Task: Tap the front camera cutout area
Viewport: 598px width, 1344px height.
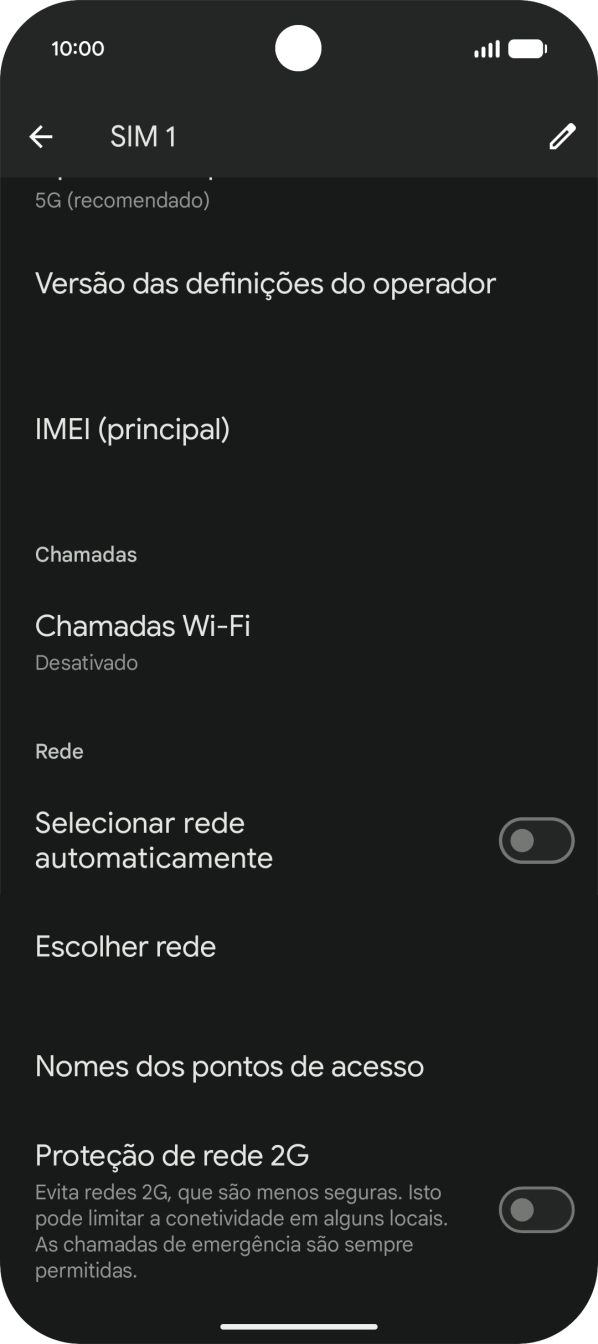Action: [298, 48]
